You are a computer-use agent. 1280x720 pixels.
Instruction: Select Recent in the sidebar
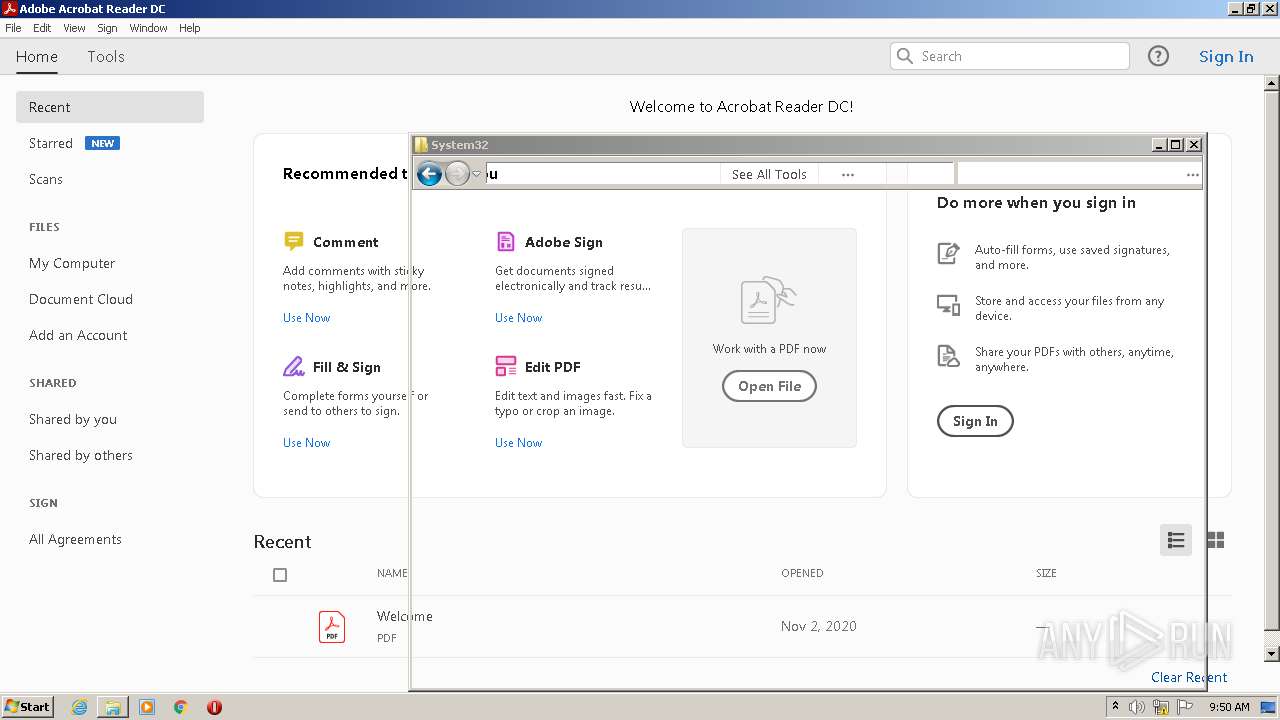[x=110, y=107]
